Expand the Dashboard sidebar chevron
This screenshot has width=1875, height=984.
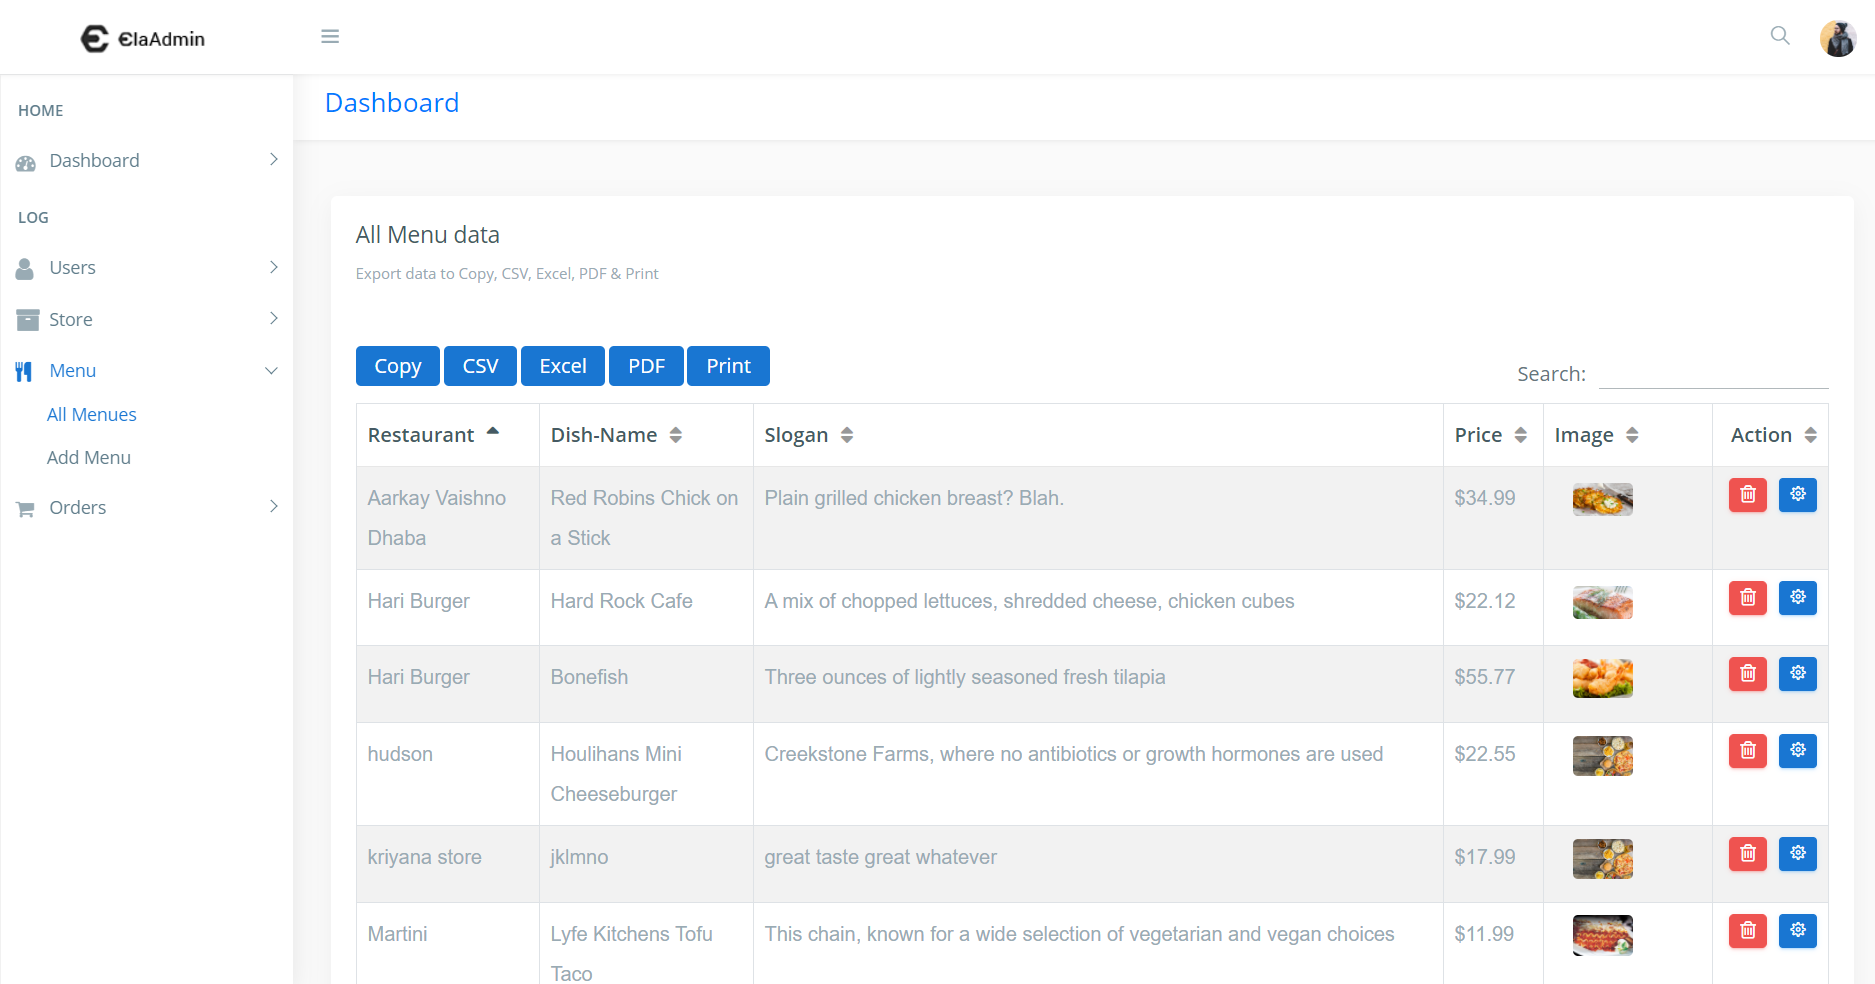tap(274, 160)
